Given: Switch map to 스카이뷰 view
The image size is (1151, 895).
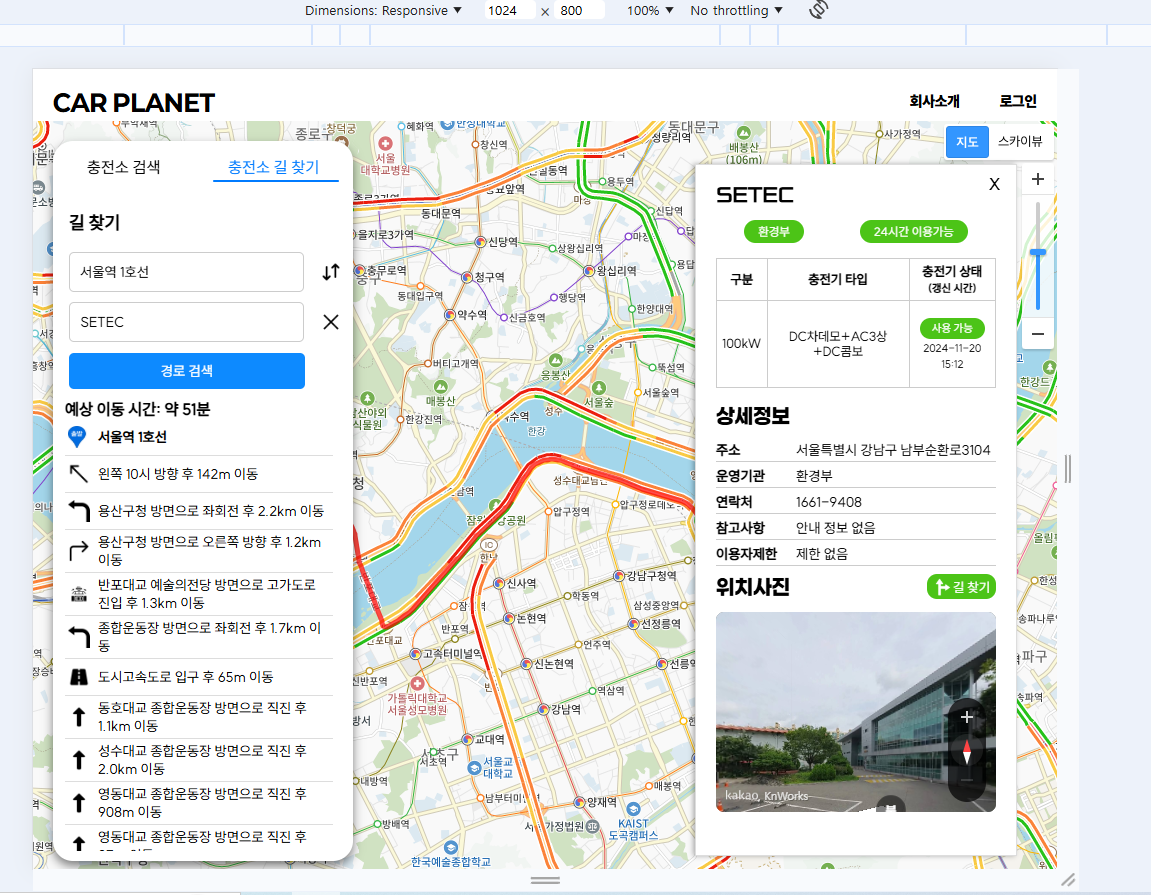Looking at the screenshot, I should coord(1020,142).
